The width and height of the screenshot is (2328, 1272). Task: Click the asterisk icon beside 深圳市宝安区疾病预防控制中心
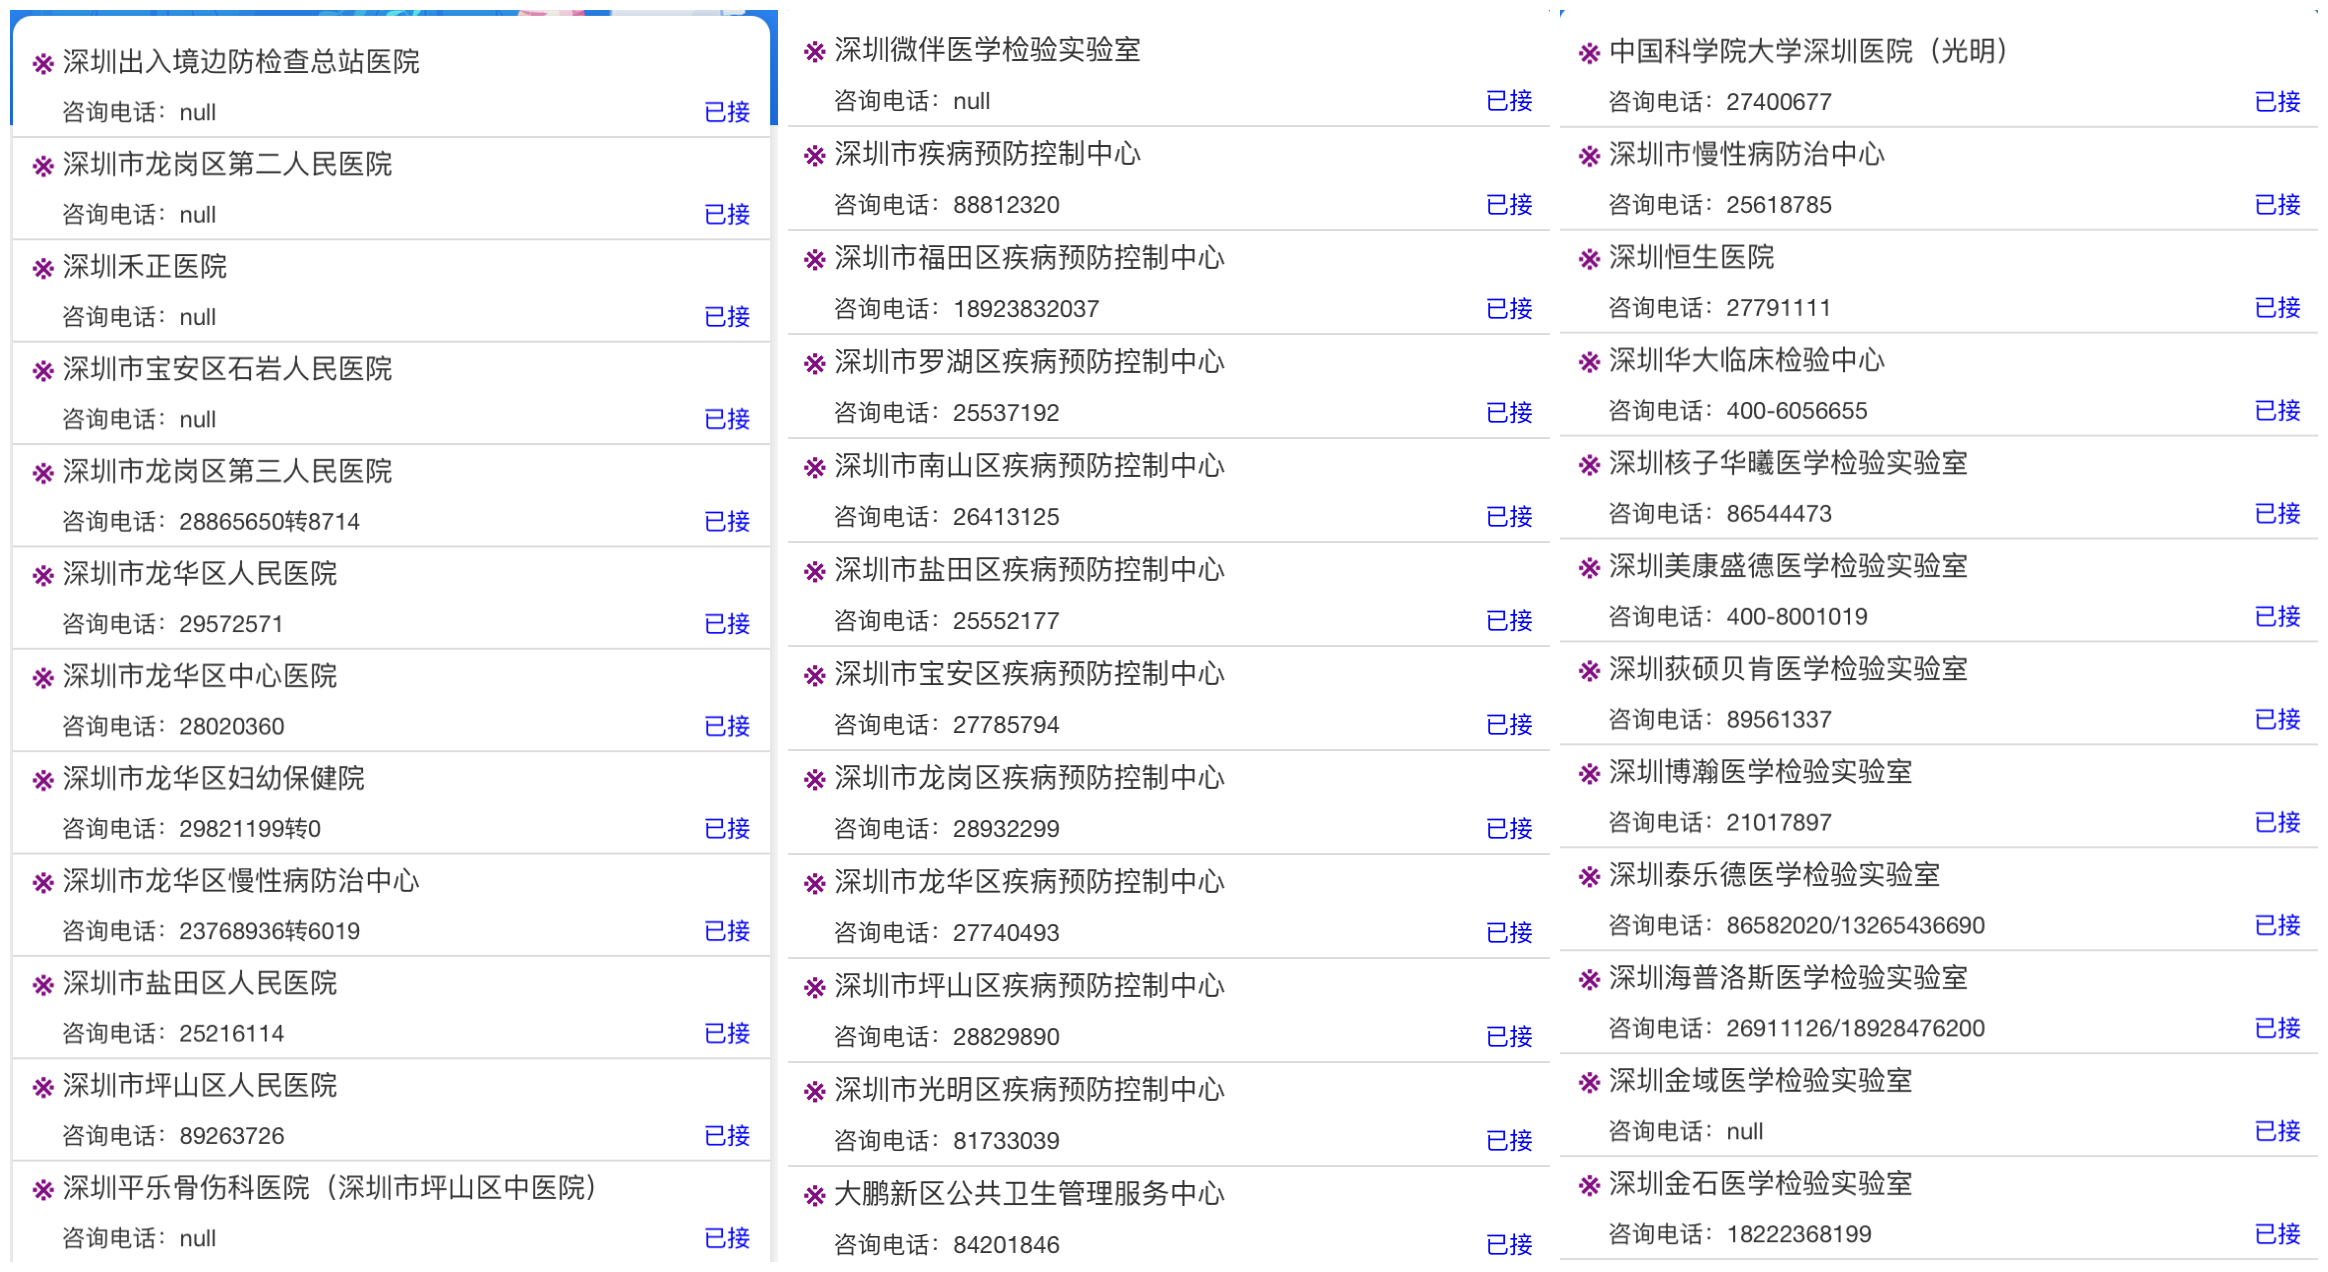click(x=815, y=676)
